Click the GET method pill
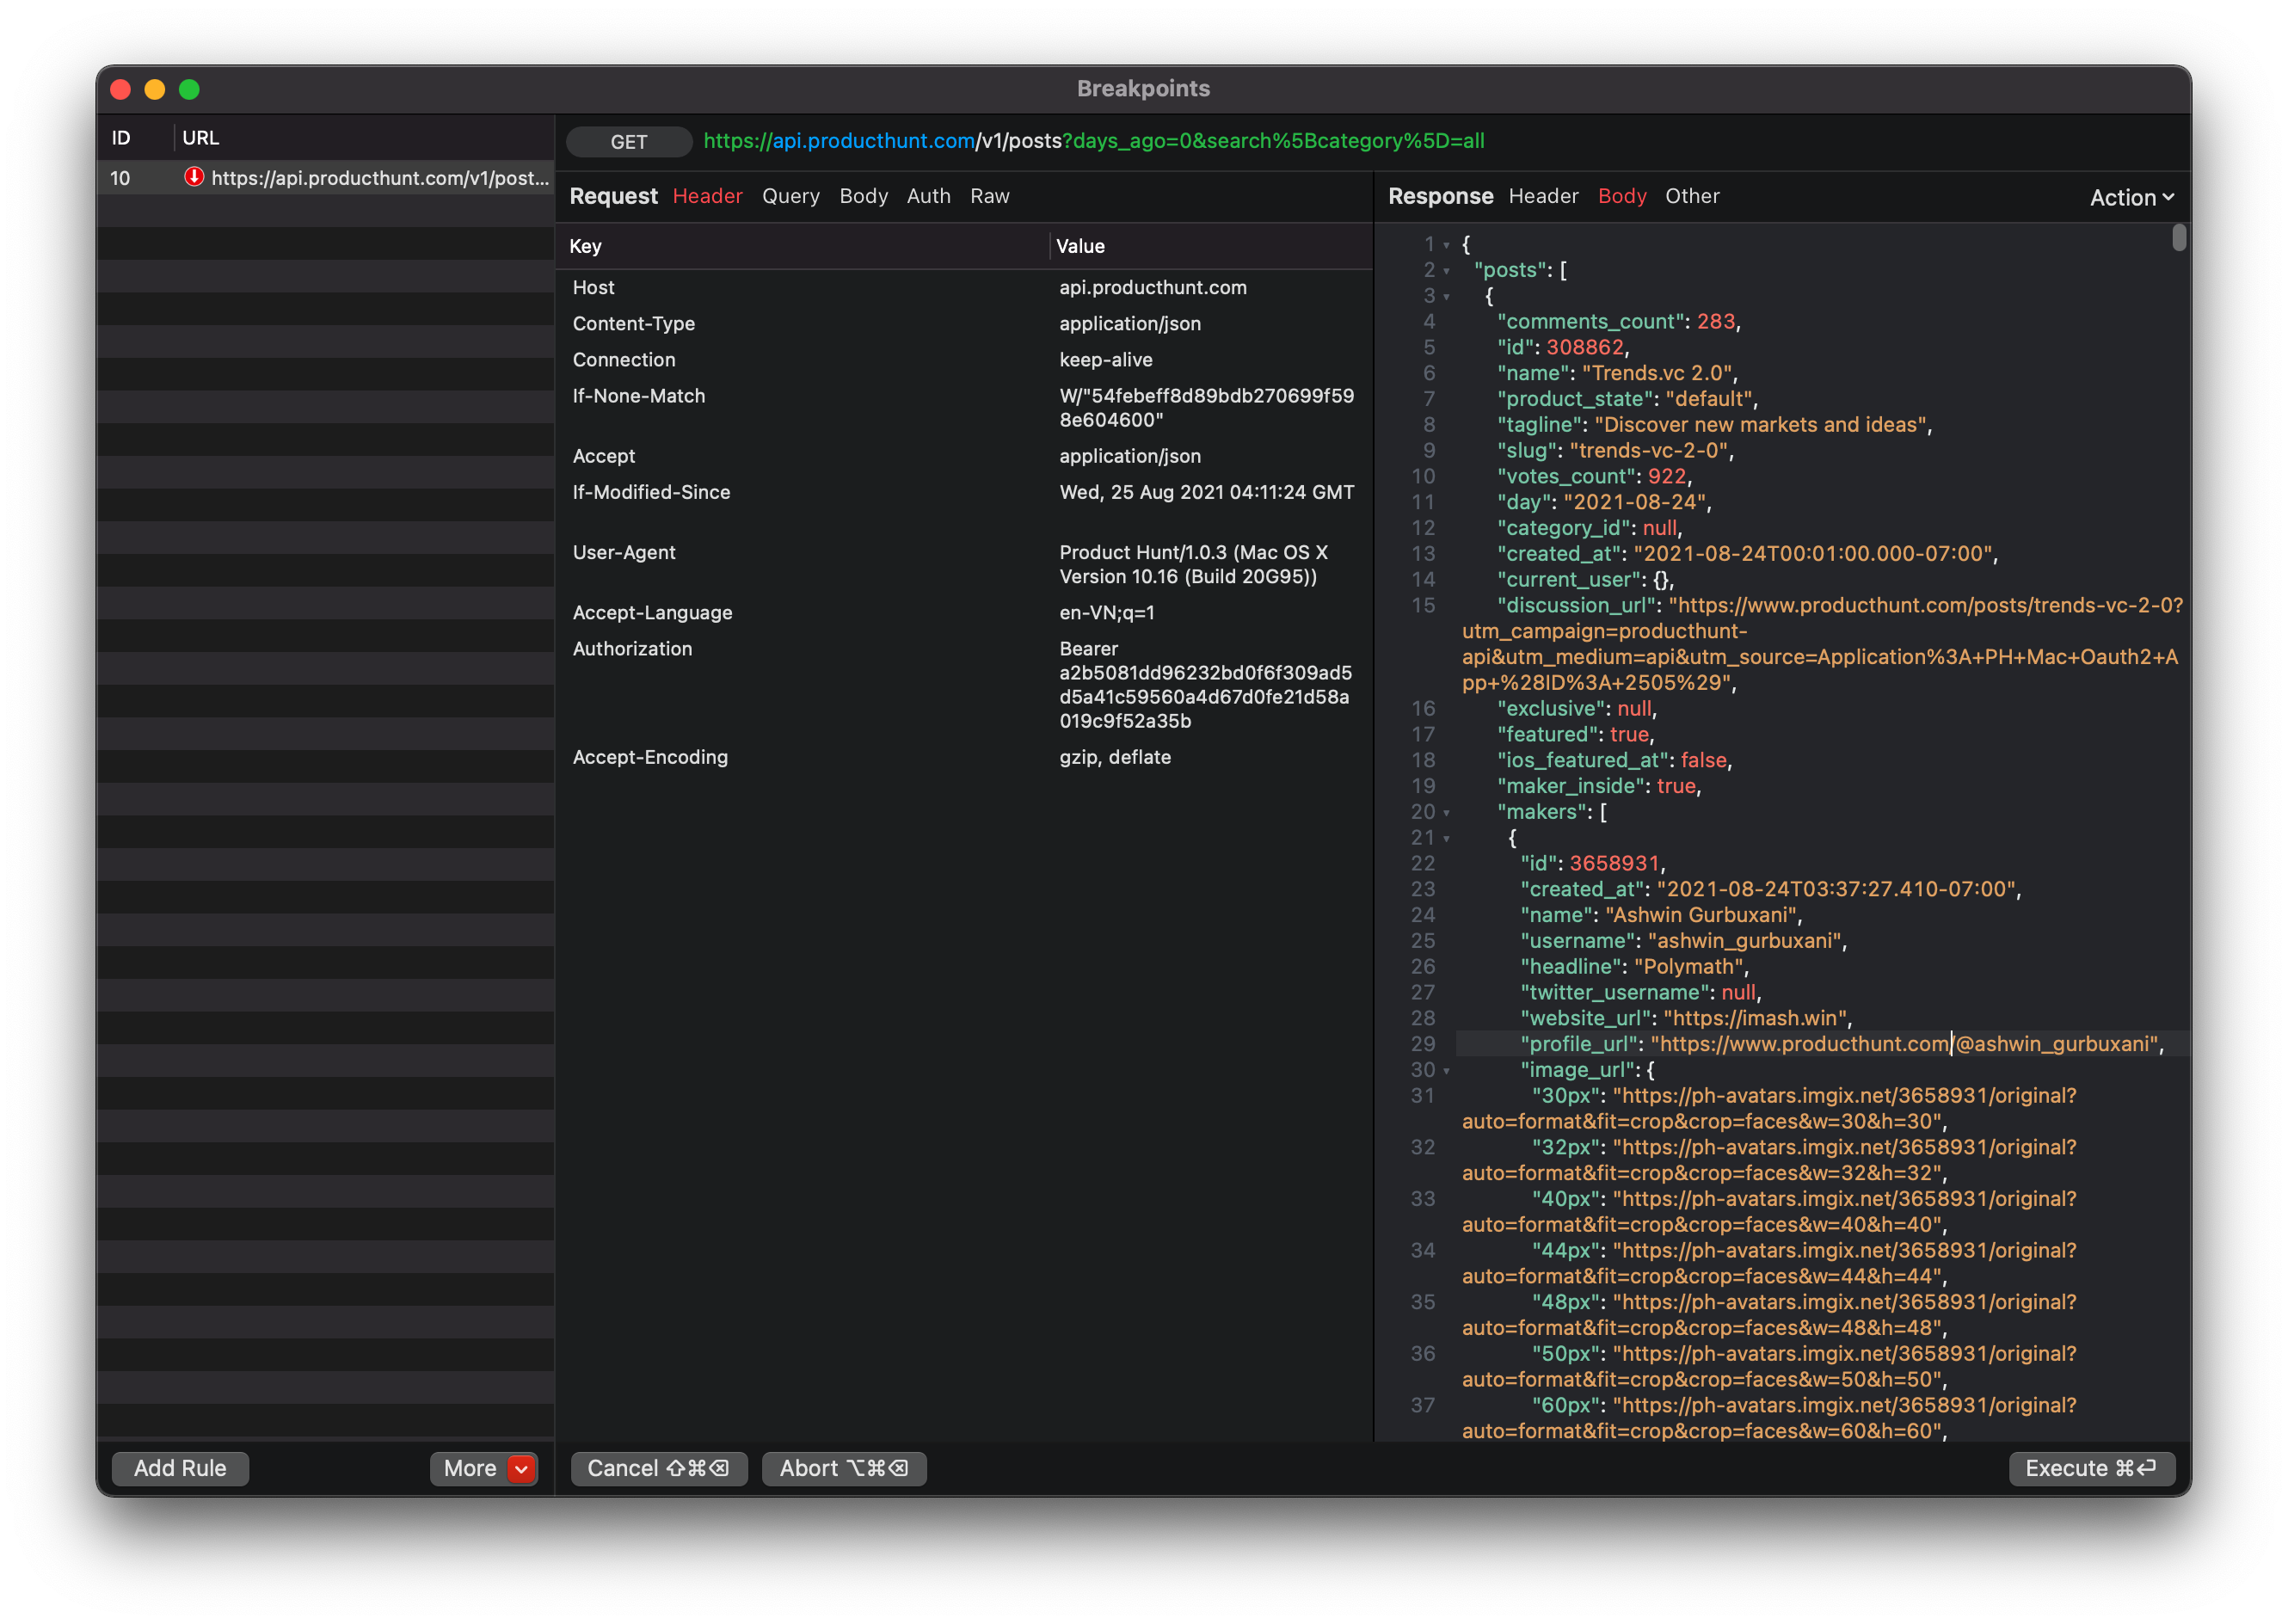The width and height of the screenshot is (2288, 1624). [629, 142]
